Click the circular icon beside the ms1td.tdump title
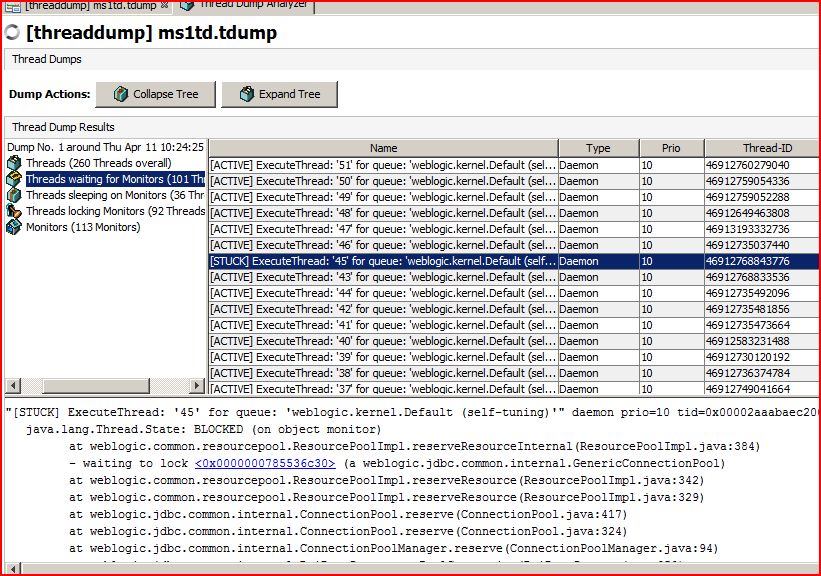Viewport: 821px width, 576px height. coord(12,32)
